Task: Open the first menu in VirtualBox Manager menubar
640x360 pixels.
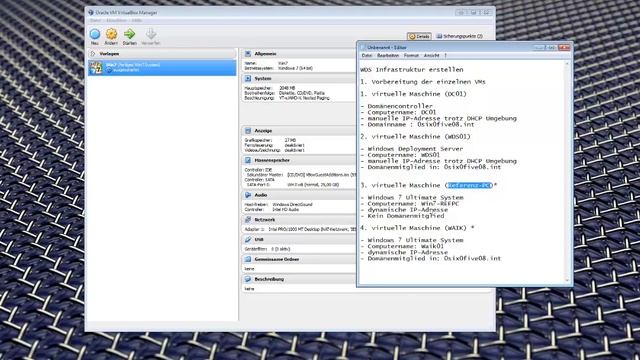Action: click(x=95, y=20)
